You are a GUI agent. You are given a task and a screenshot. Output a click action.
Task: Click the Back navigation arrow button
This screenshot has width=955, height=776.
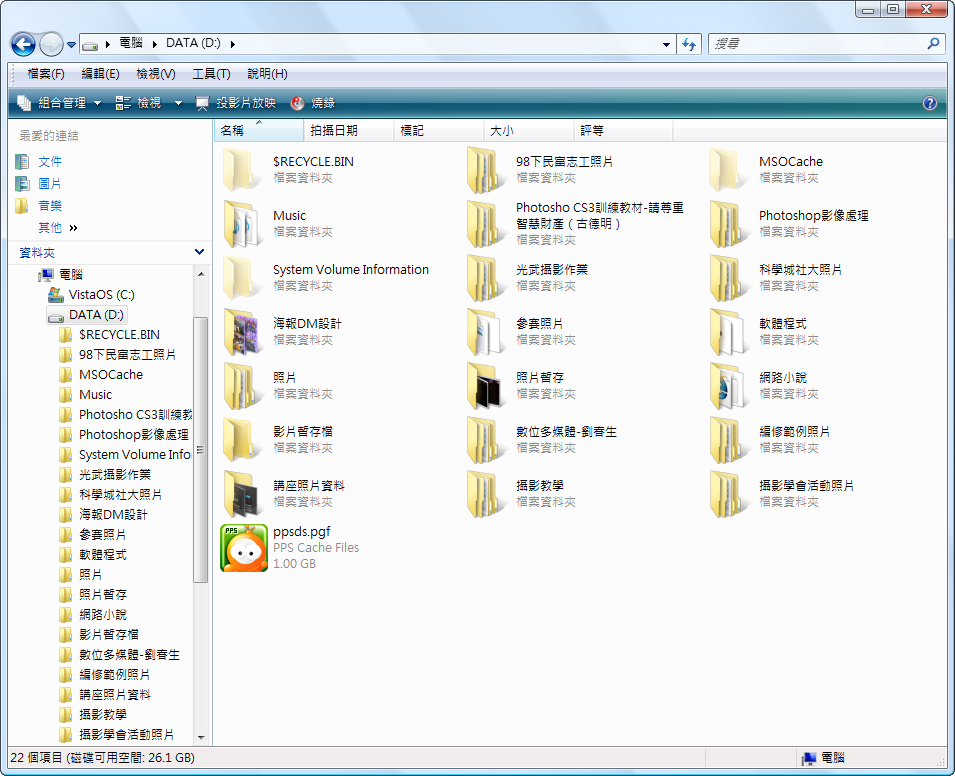coord(23,44)
